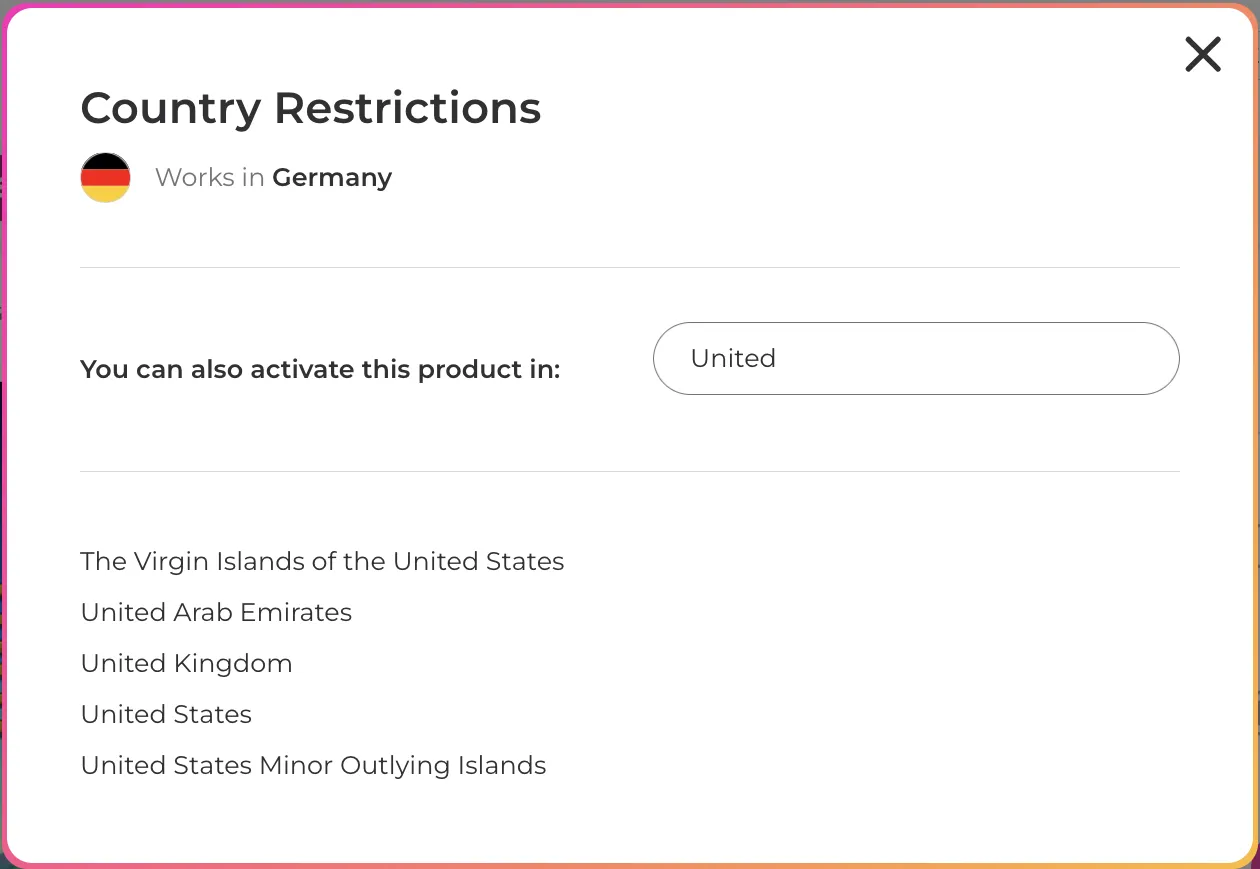Focus the country search input field
Screen dimensions: 1260x869
coord(916,358)
